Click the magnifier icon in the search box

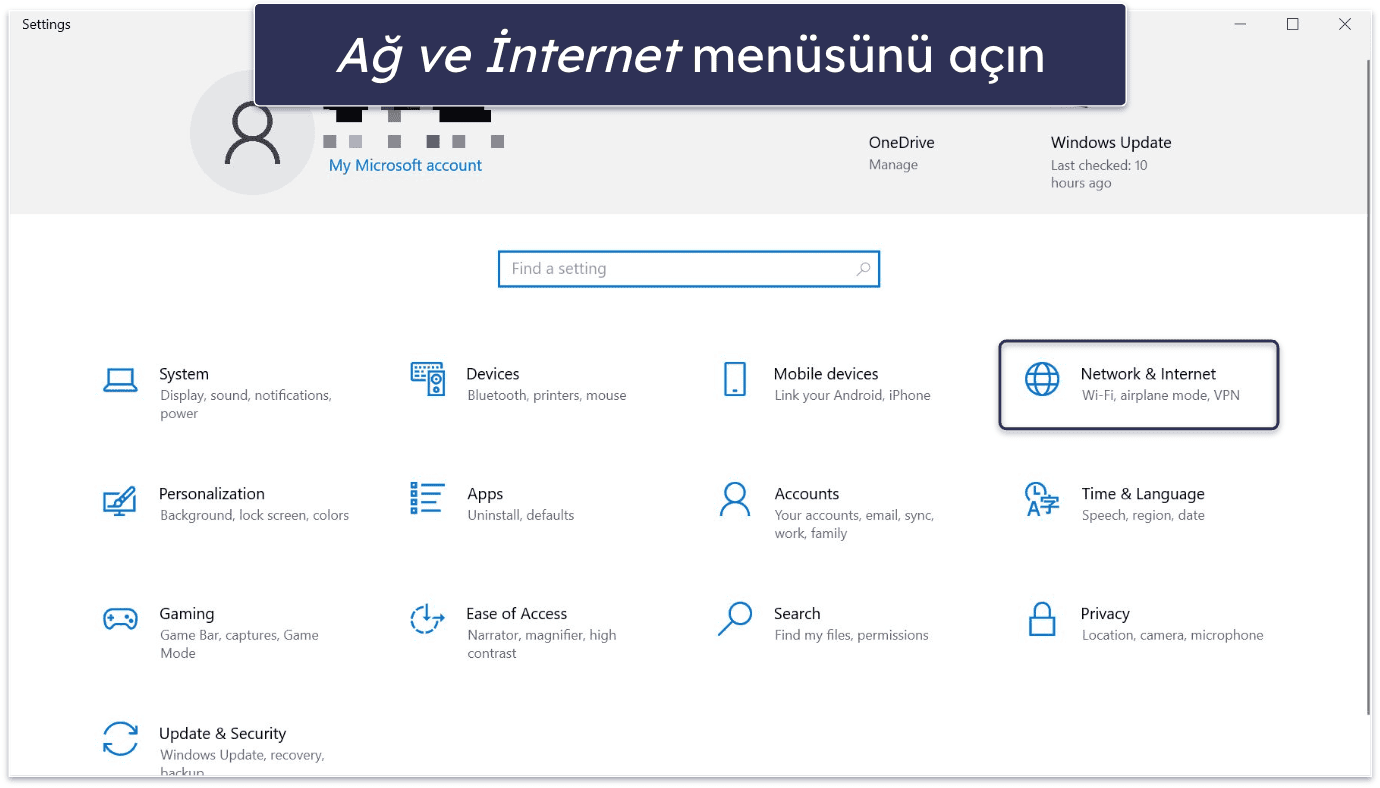(x=863, y=269)
